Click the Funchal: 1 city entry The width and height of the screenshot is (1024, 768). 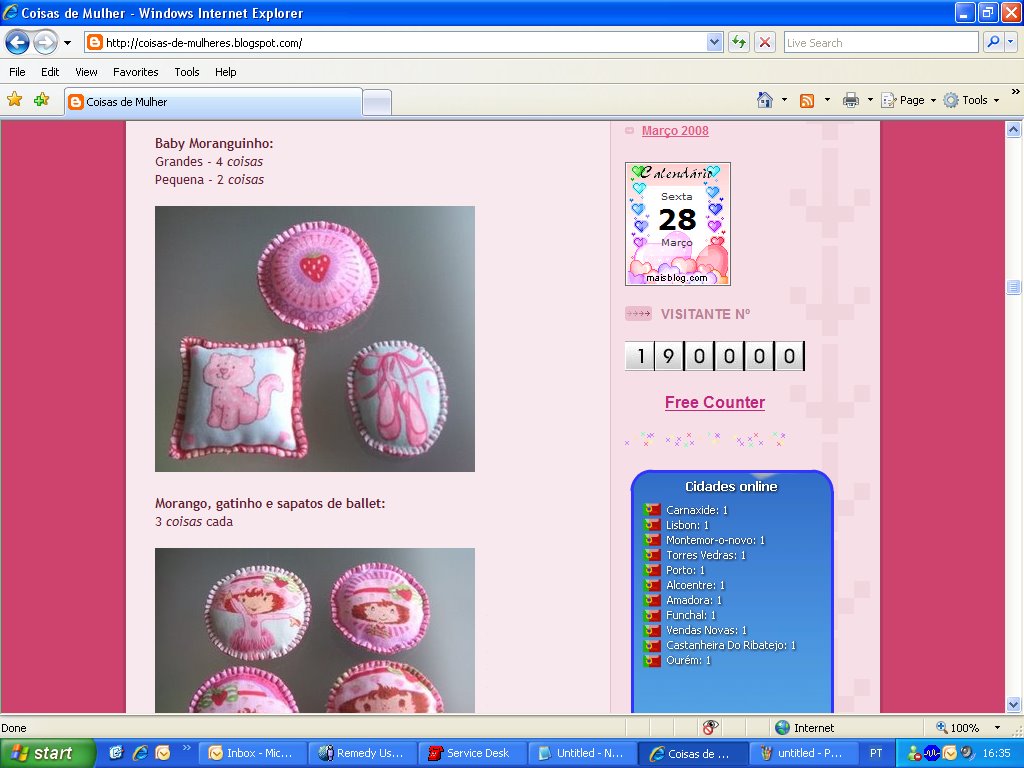691,615
